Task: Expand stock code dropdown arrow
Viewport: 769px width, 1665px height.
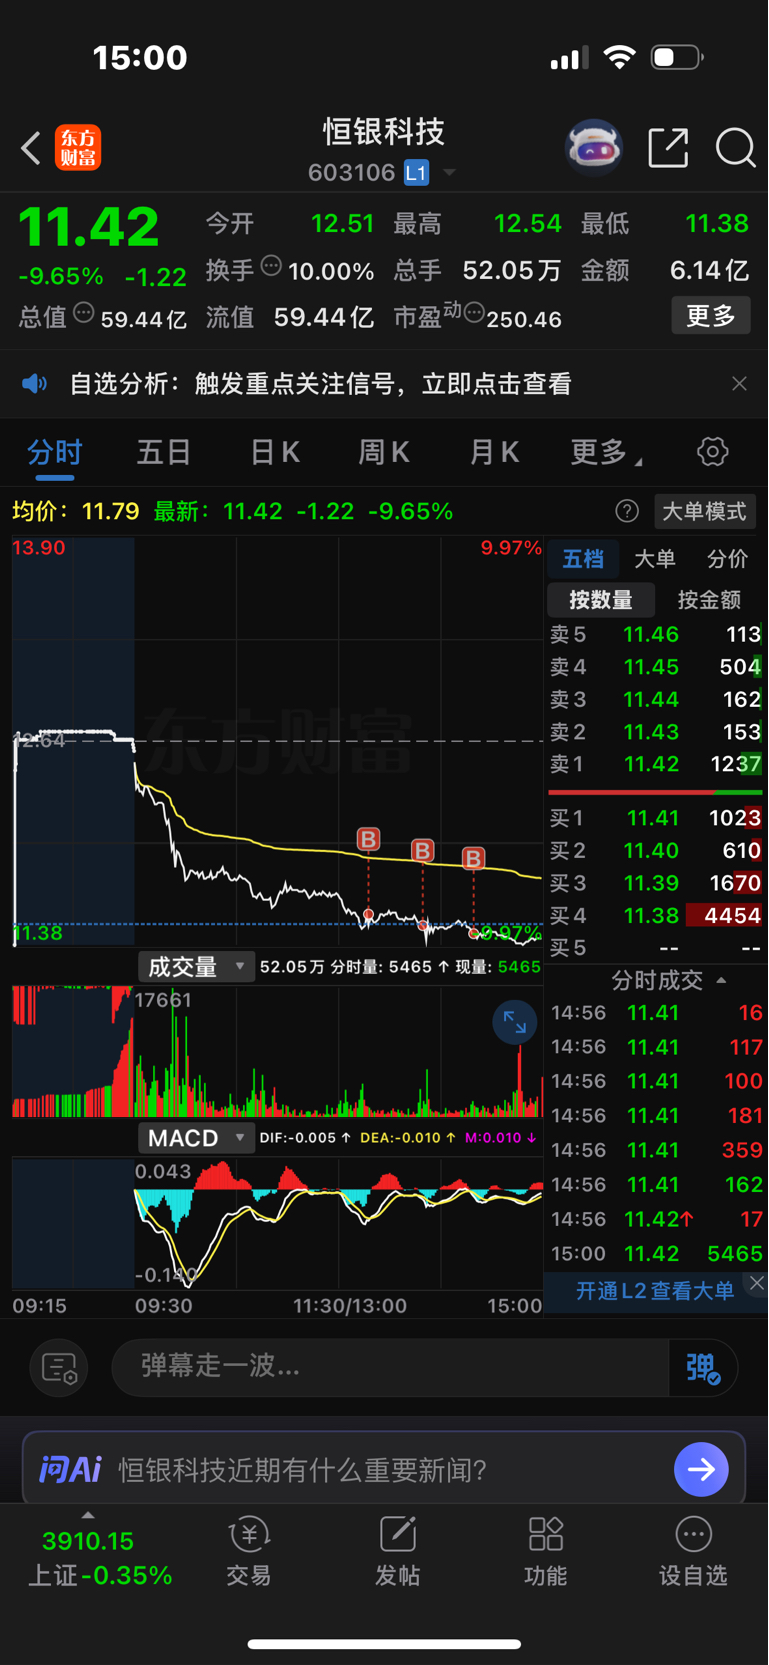Action: point(450,173)
